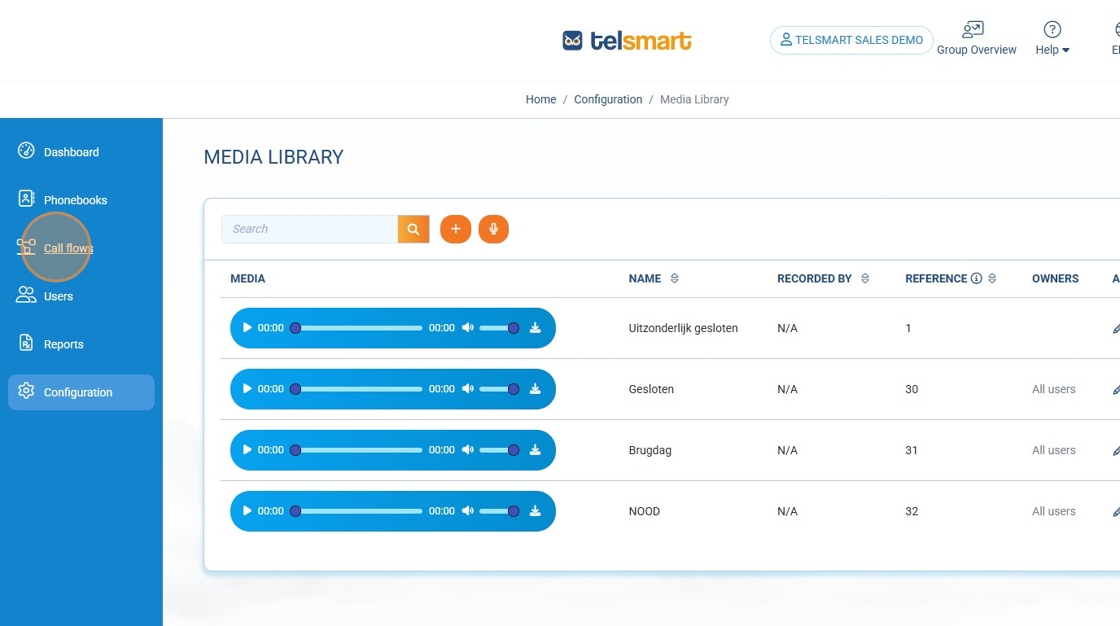Mute the Gesloten audio player

[x=467, y=389]
